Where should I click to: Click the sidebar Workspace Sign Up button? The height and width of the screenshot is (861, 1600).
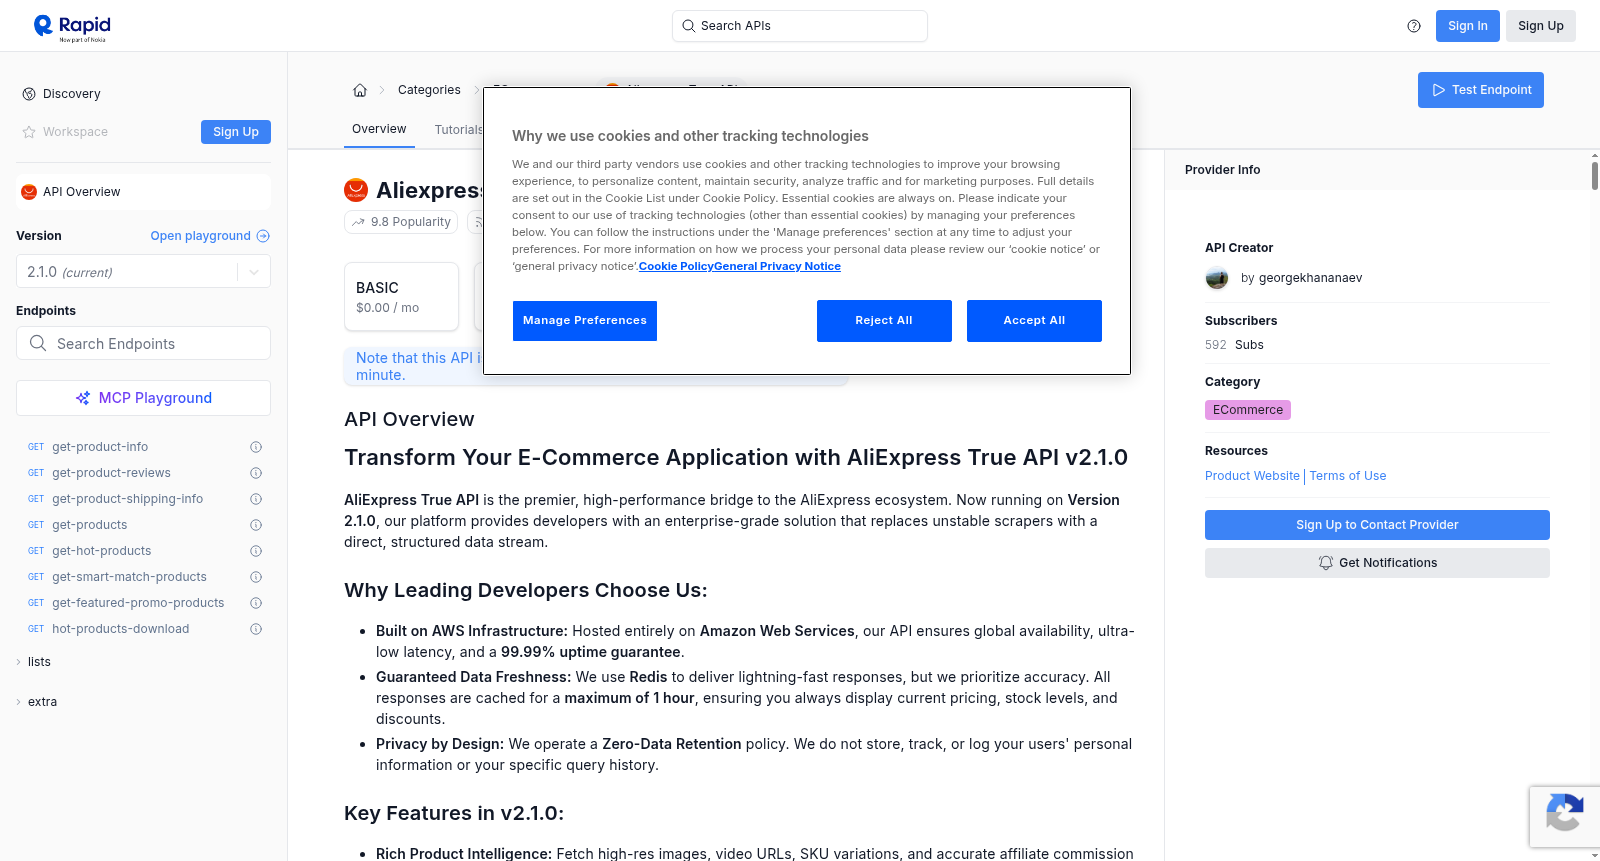click(x=236, y=132)
